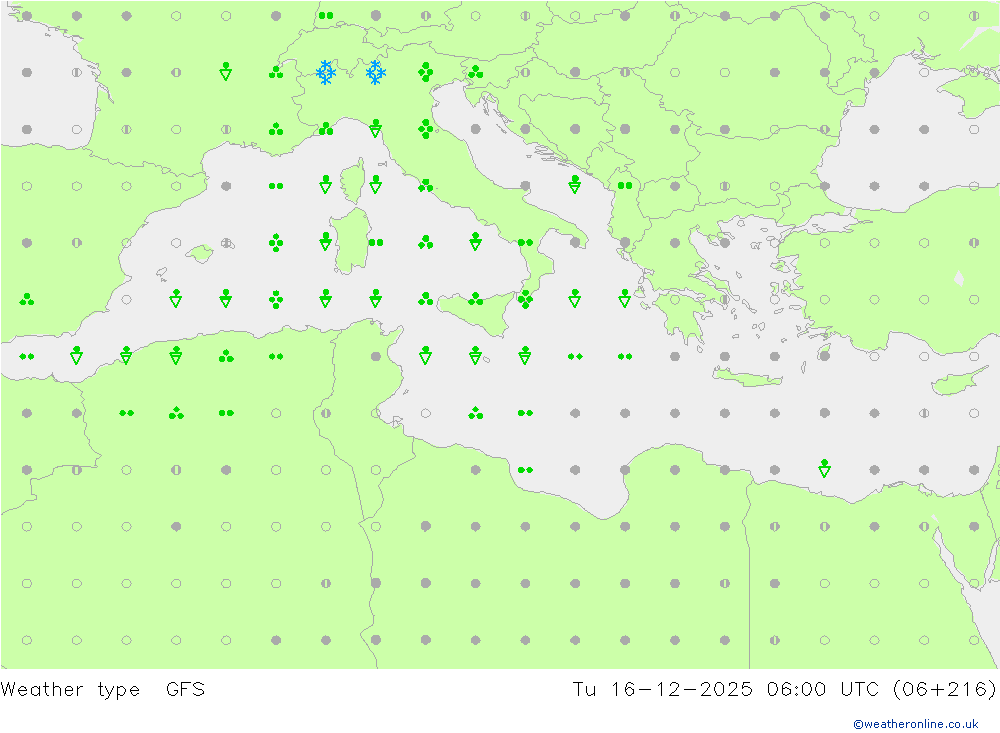The width and height of the screenshot is (1000, 733).
Task: Click on the island of Corsica
Action: coord(352,183)
